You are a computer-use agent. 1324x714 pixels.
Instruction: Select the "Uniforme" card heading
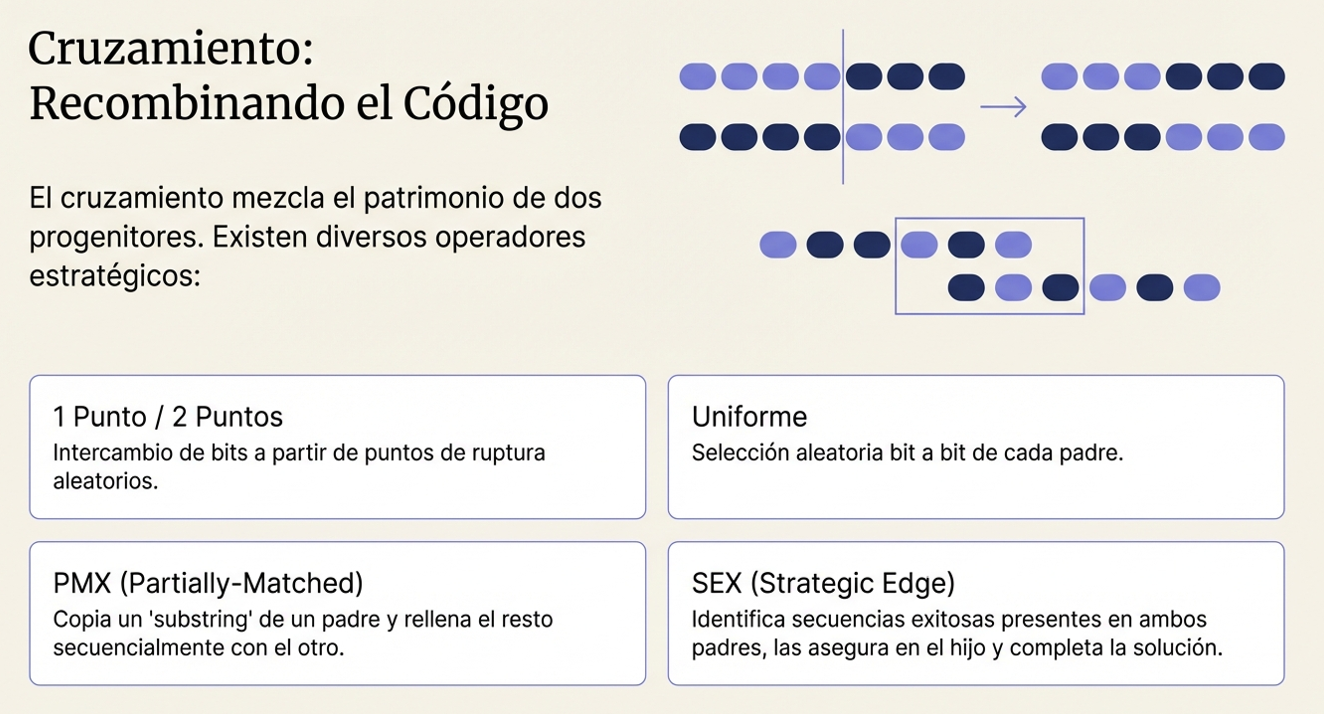(x=749, y=416)
